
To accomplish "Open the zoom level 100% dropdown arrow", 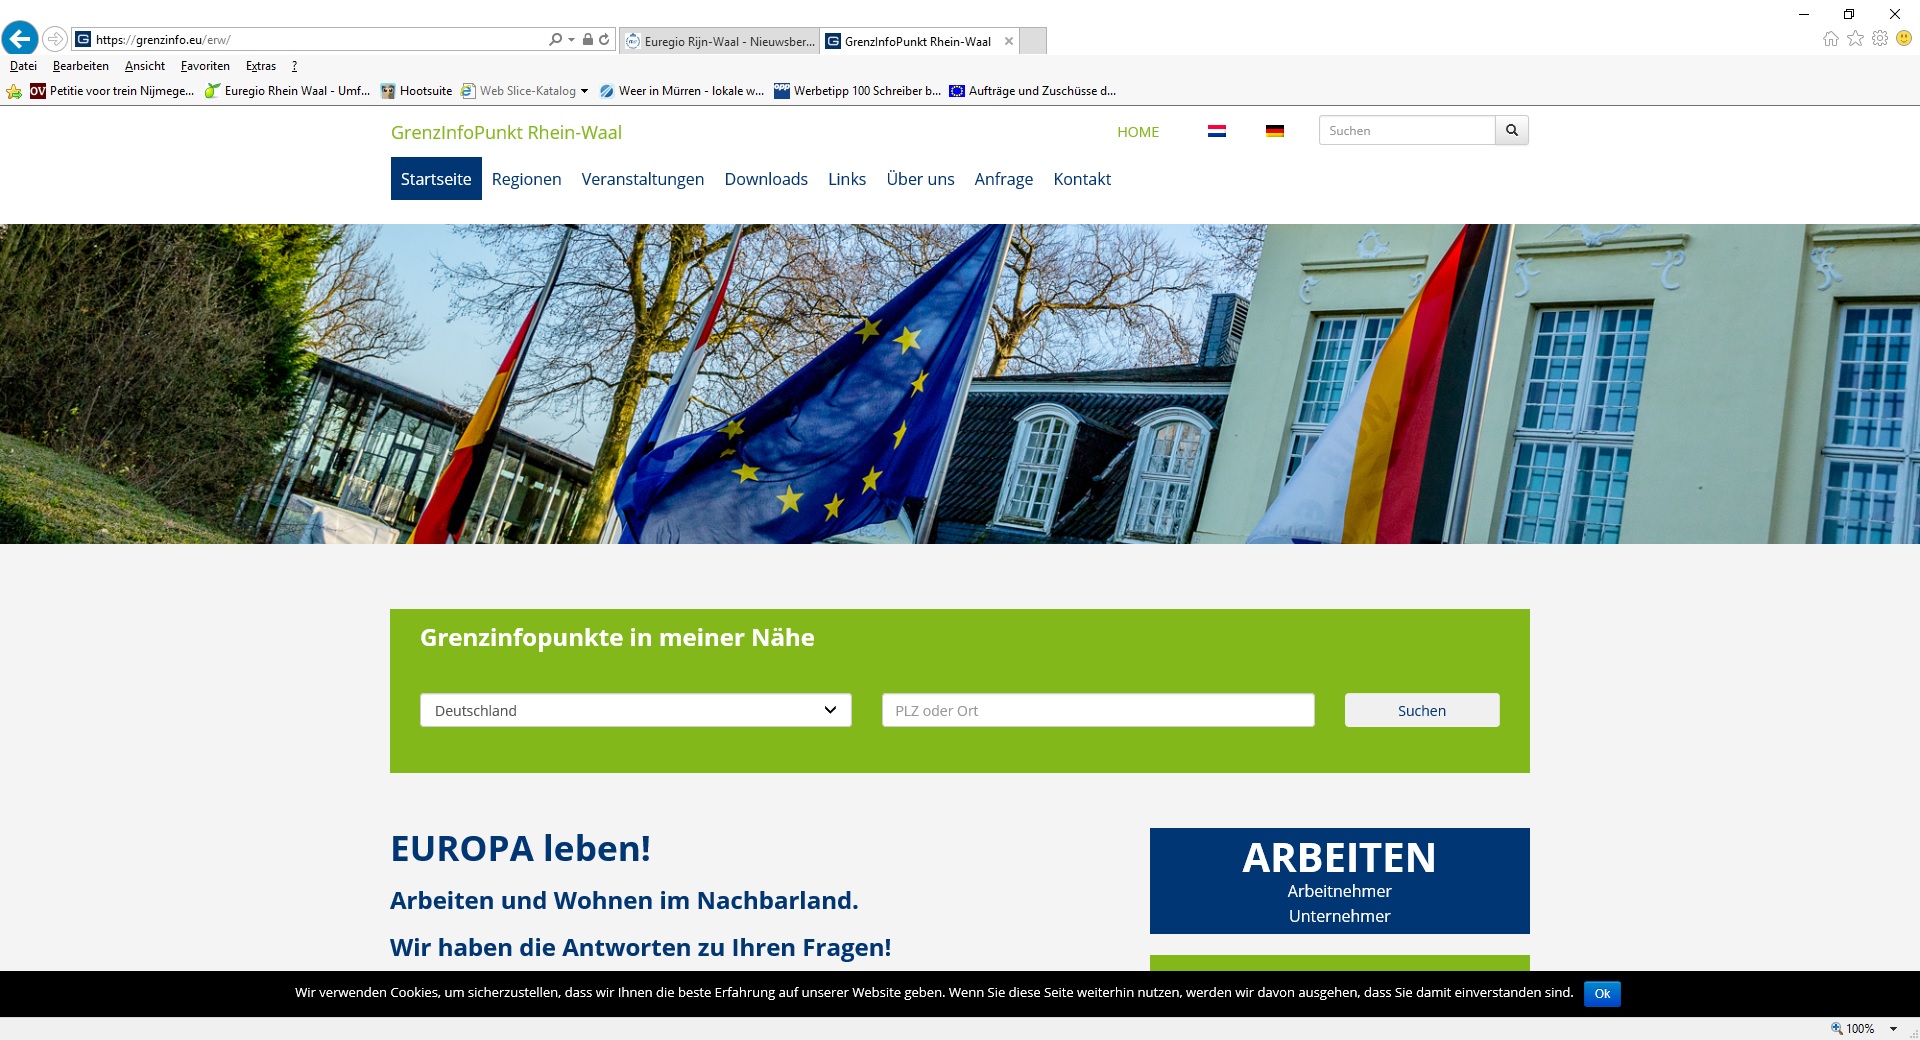I will coord(1893,1028).
